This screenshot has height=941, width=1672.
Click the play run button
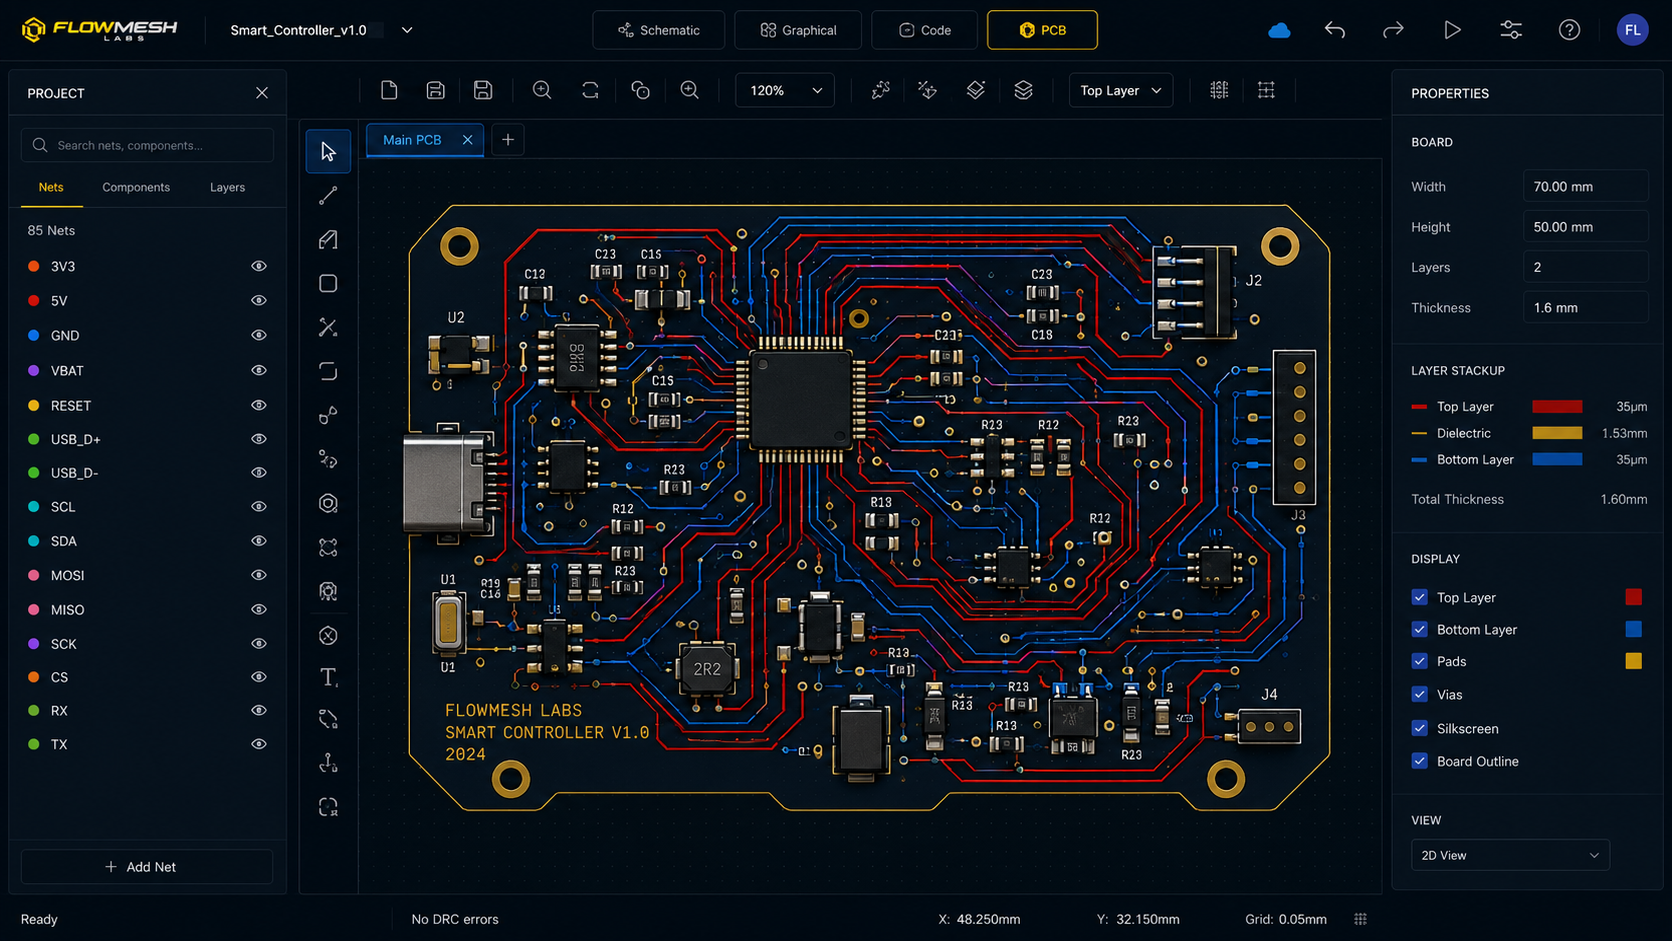pos(1452,30)
